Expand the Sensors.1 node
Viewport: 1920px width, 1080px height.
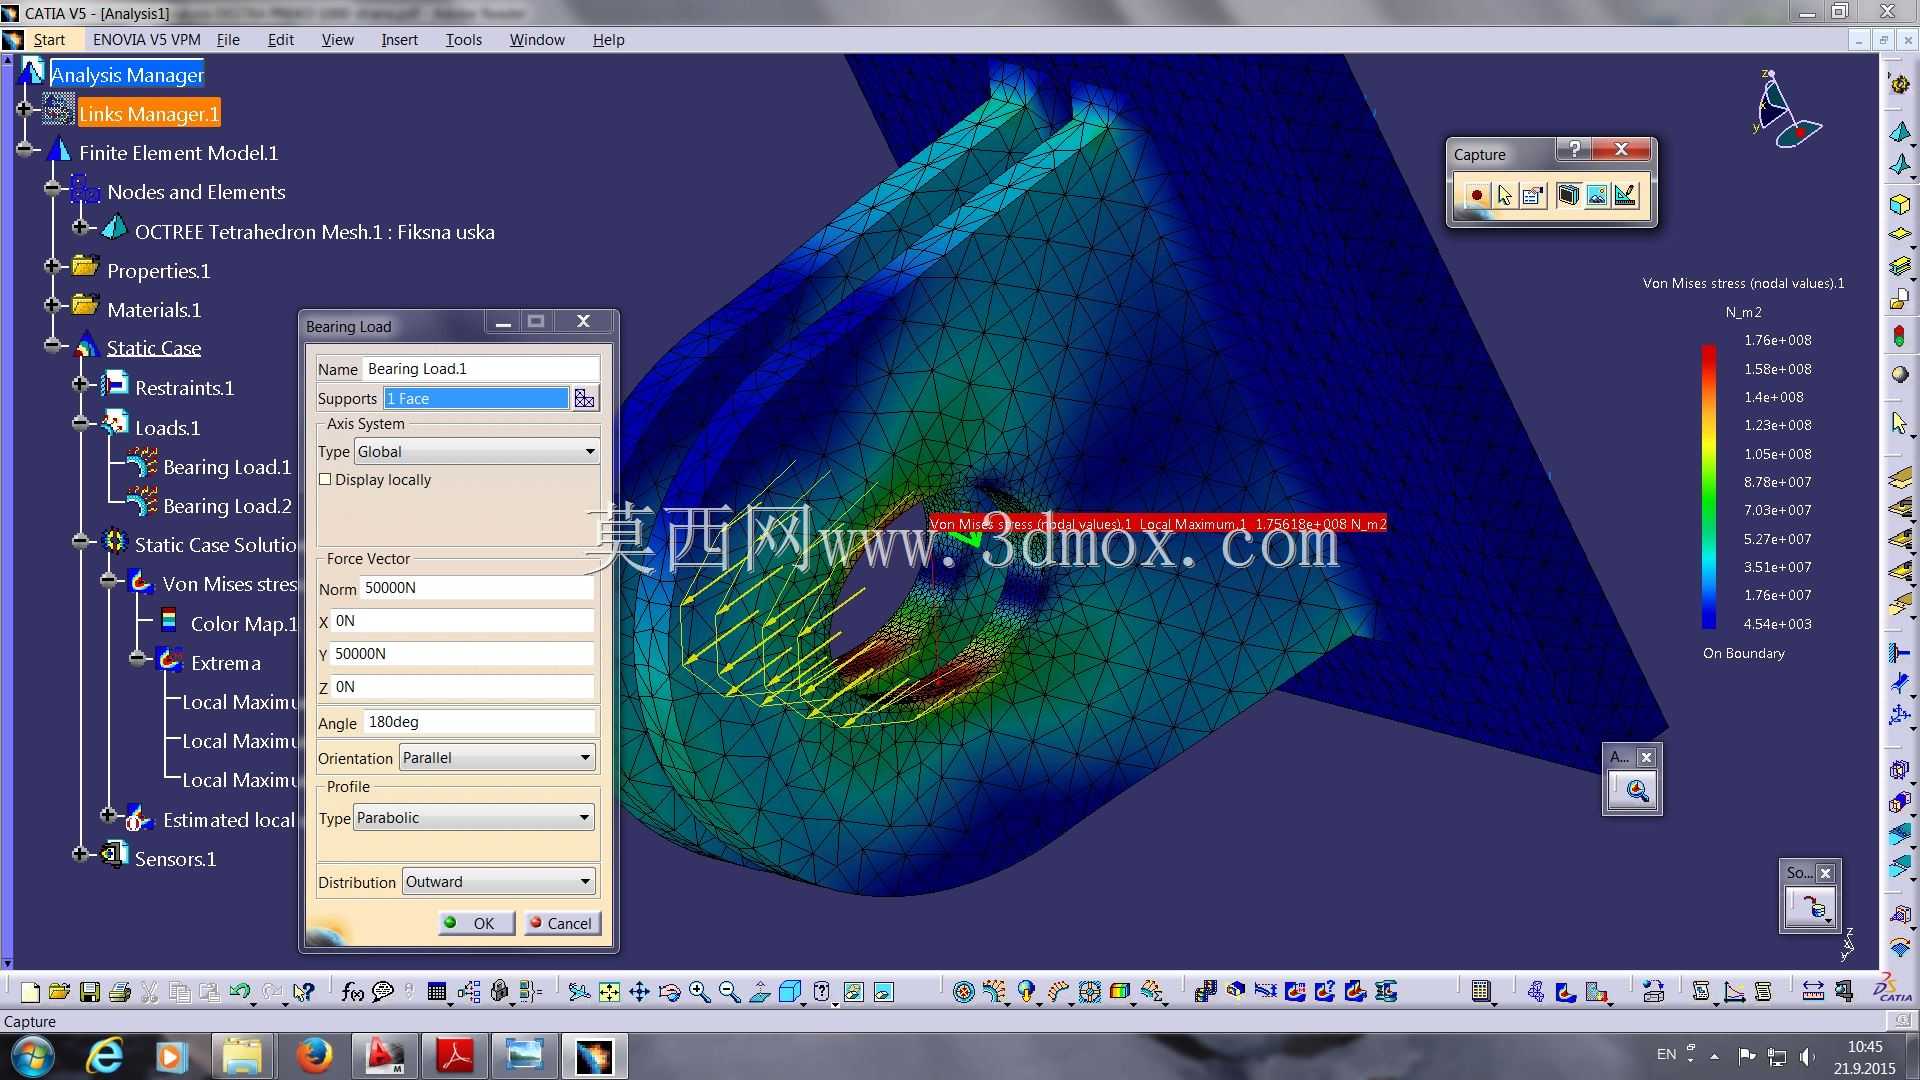[x=81, y=854]
